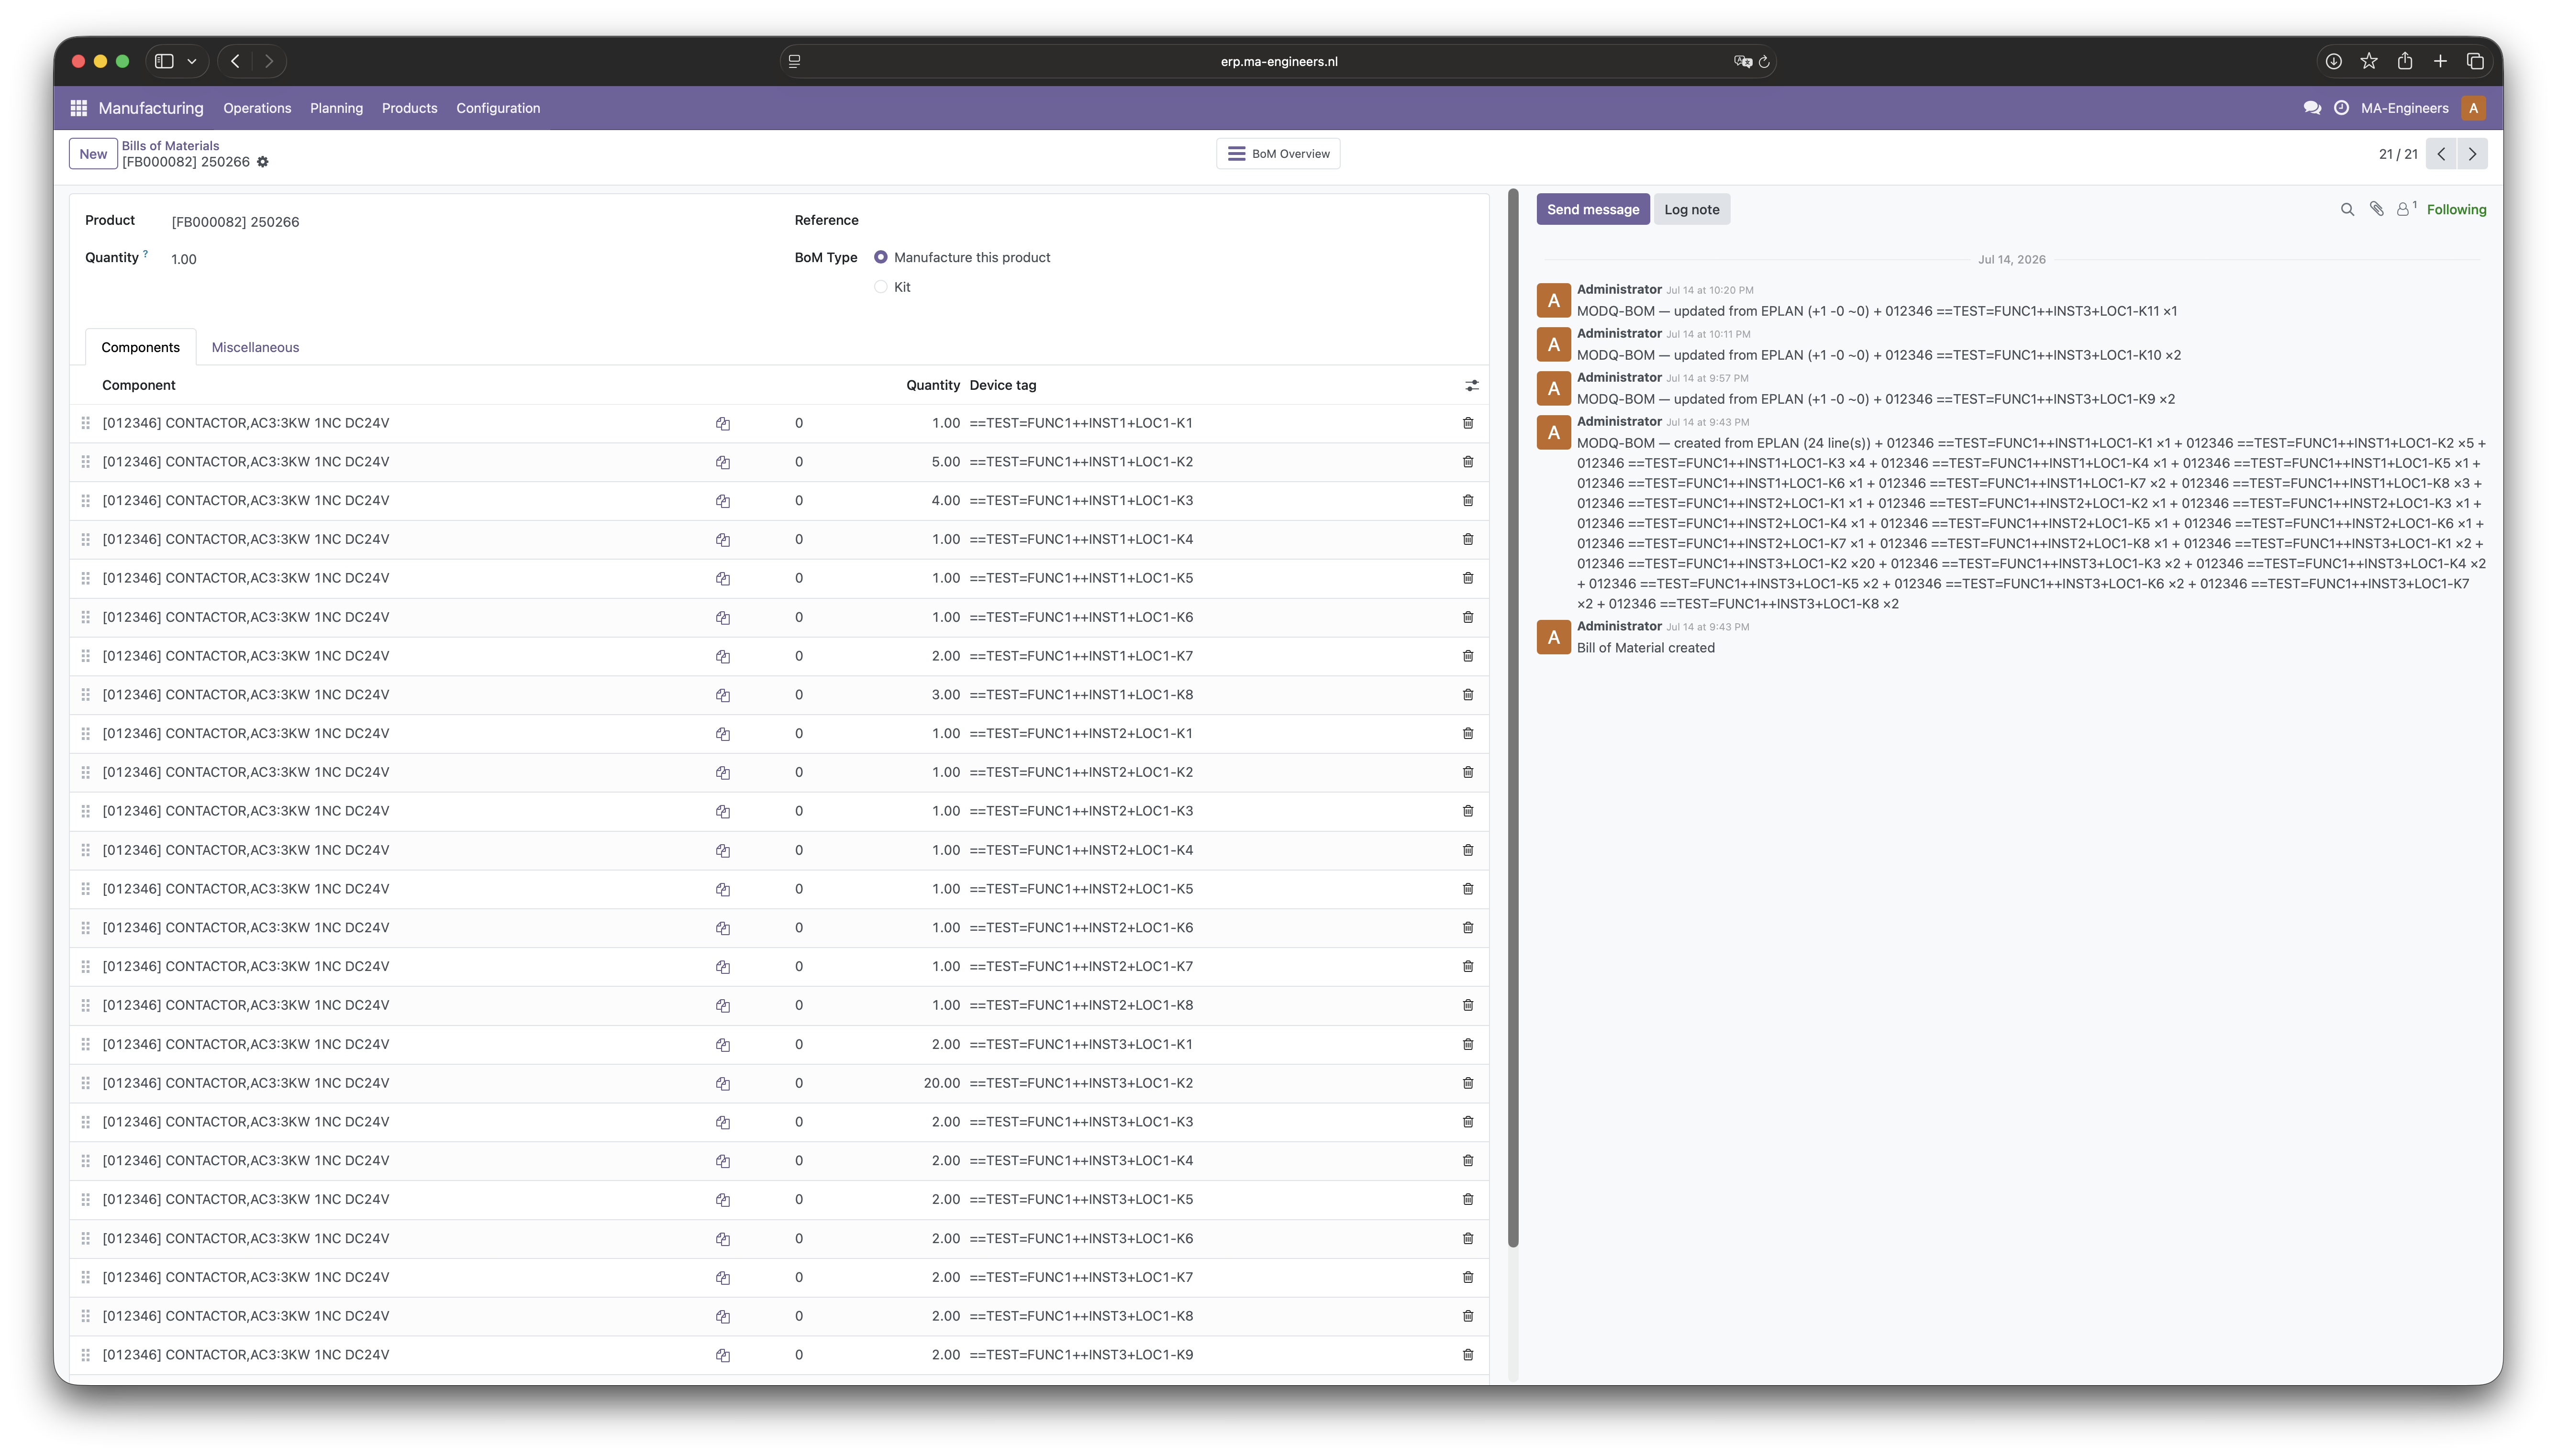Select the Components tab

point(140,347)
